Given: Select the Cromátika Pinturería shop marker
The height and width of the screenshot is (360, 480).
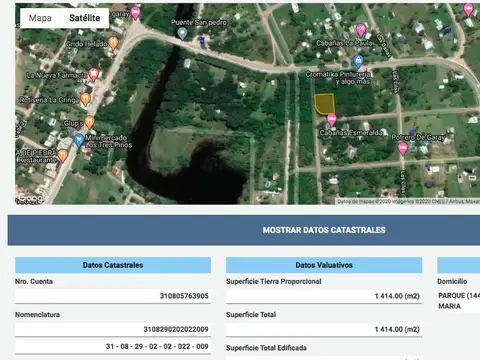Looking at the screenshot, I should coord(358,61).
